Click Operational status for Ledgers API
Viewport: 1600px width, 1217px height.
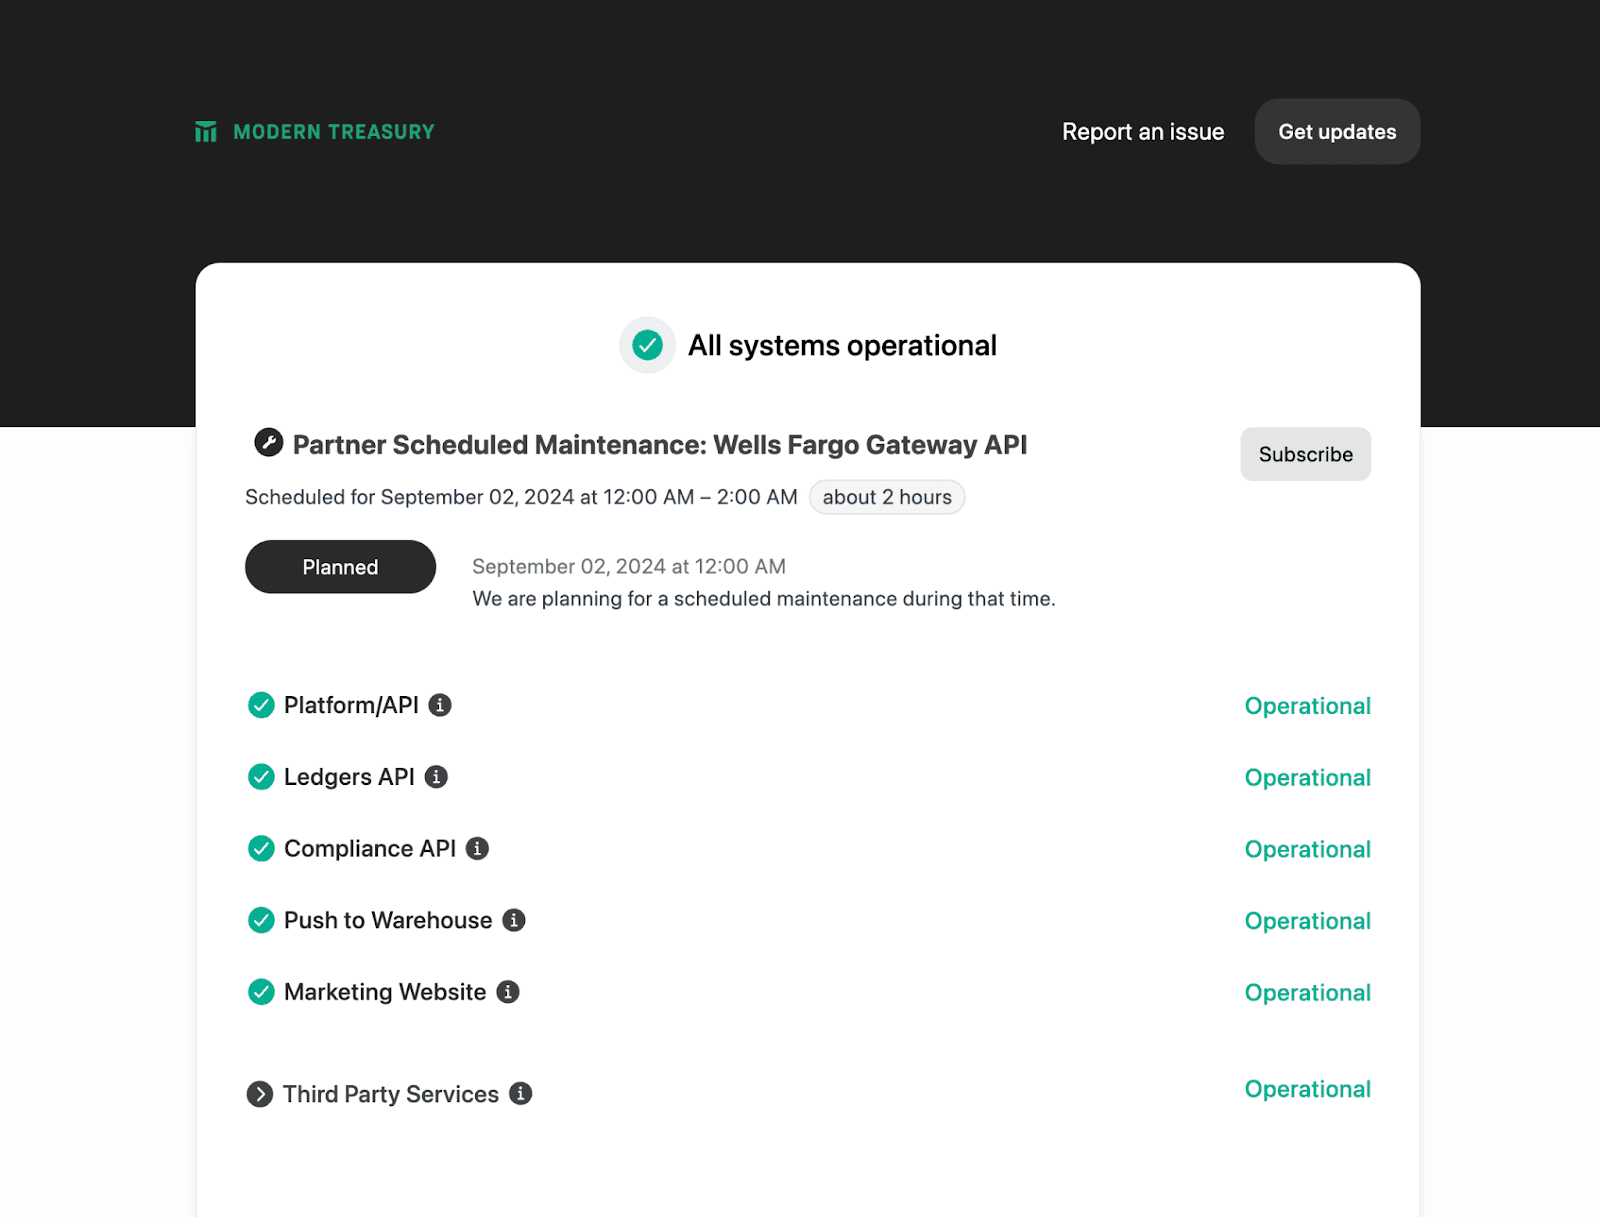[1308, 777]
